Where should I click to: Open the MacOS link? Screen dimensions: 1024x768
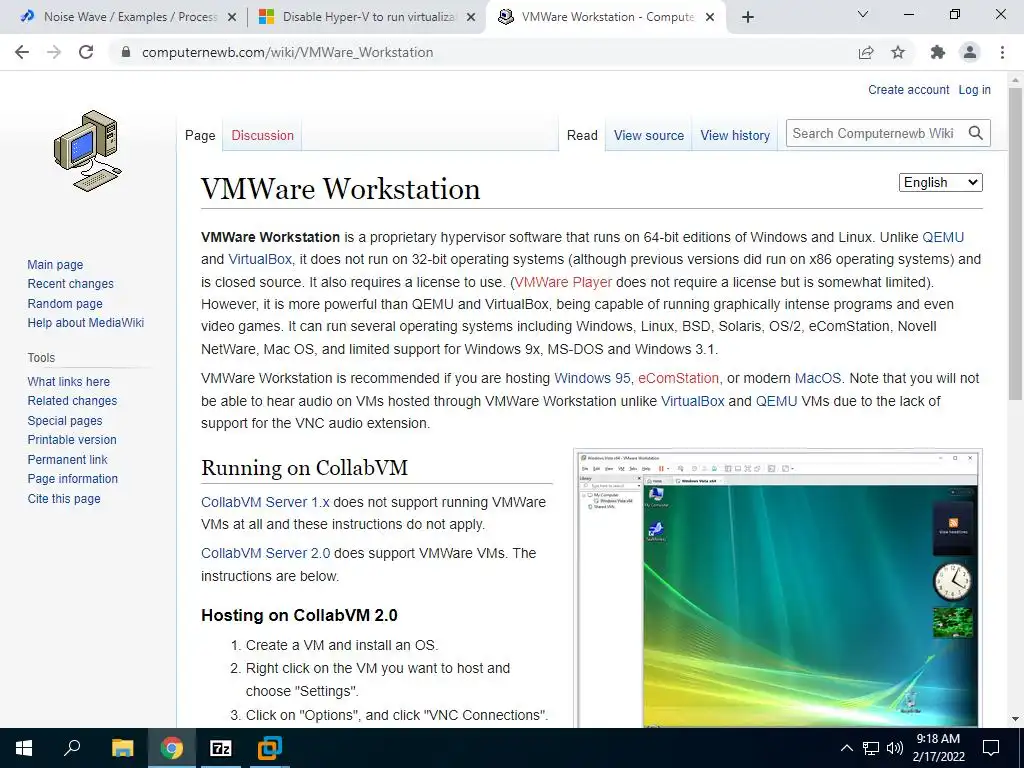coord(818,378)
